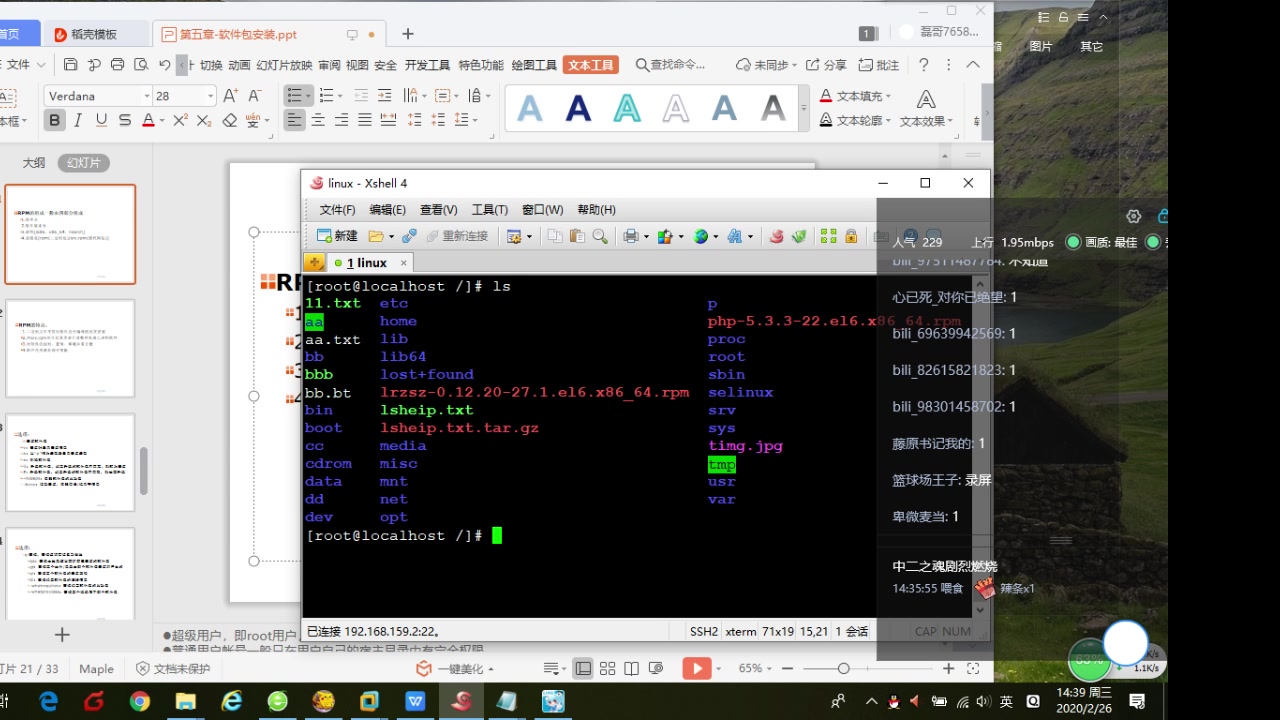Toggle underline formatting in WPS
Viewport: 1280px width, 720px height.
click(x=101, y=120)
